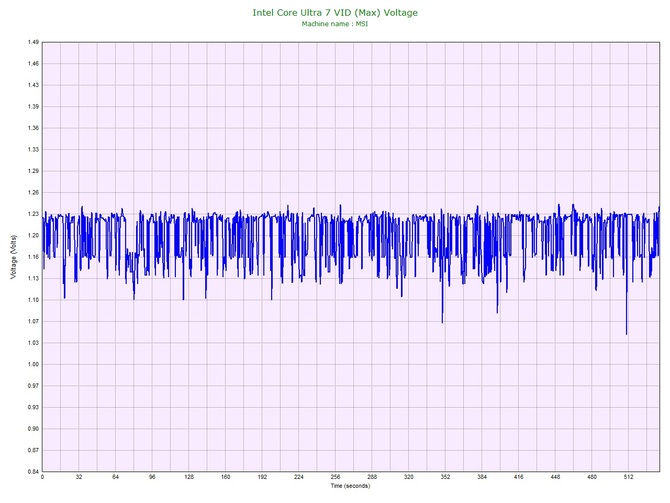Select the 1.39 voltage axis label
The height and width of the screenshot is (503, 670).
[33, 106]
